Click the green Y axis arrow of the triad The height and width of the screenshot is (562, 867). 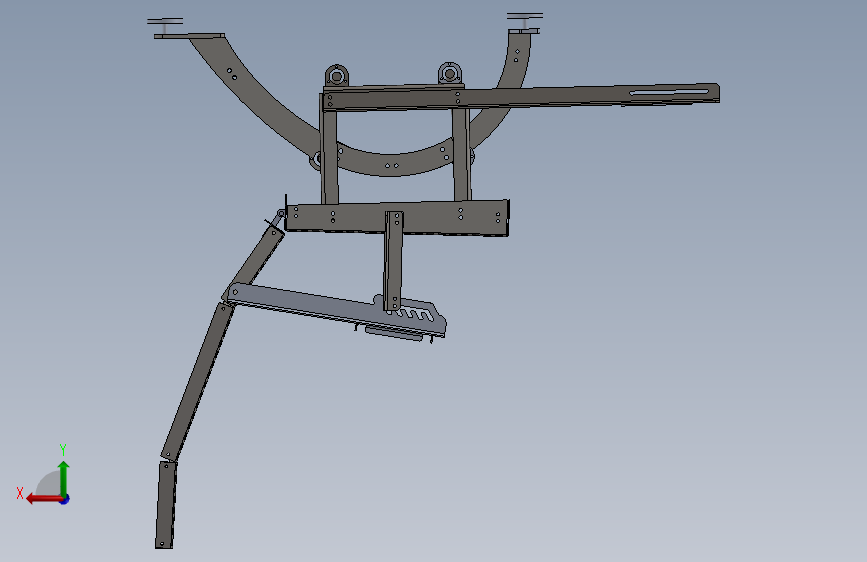[64, 477]
